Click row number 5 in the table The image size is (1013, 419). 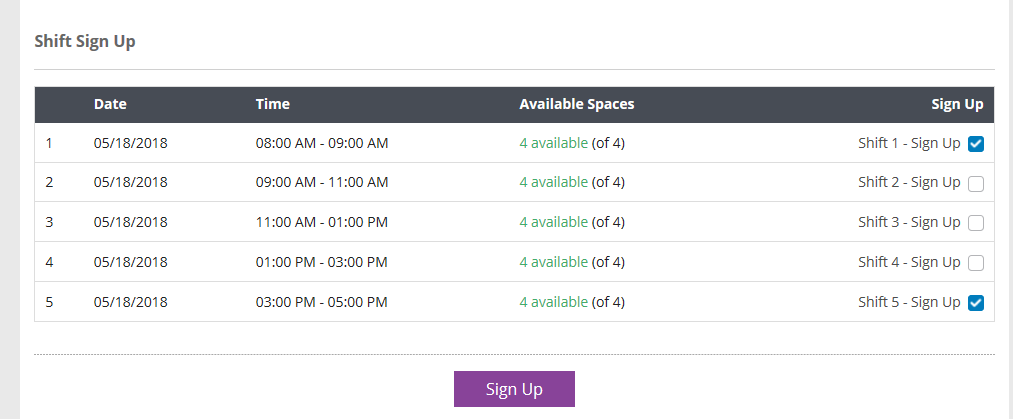pos(49,302)
